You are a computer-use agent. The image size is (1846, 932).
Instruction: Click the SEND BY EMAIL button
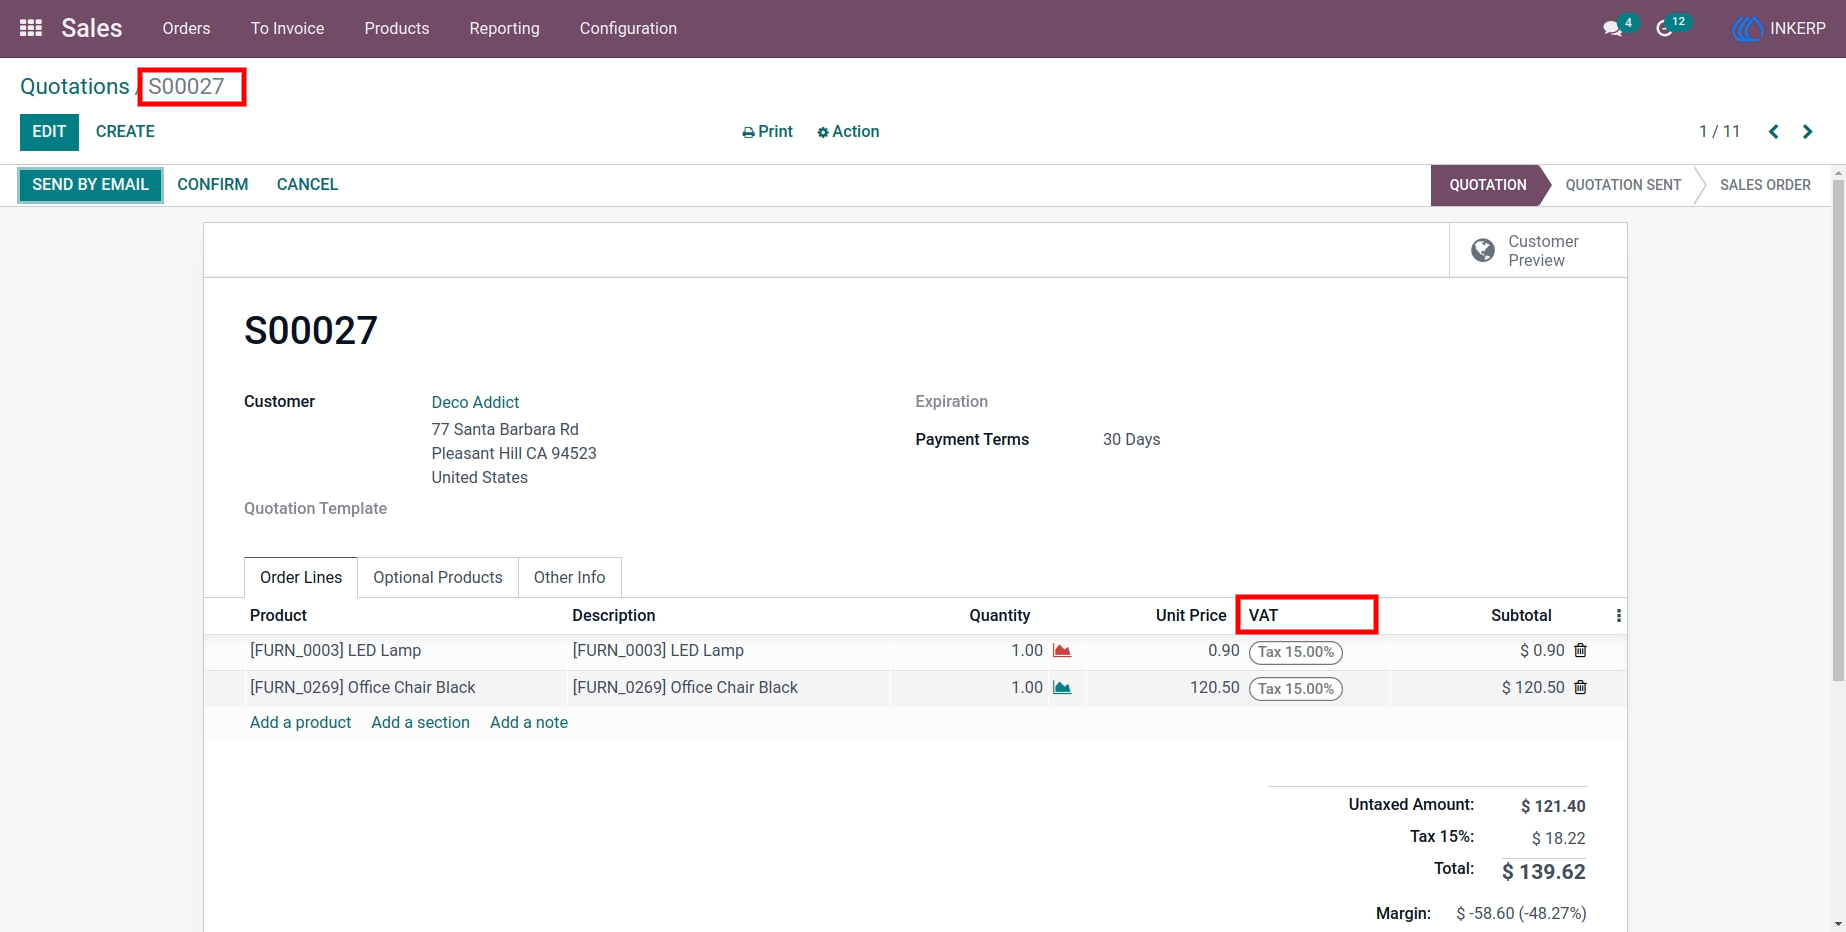90,185
